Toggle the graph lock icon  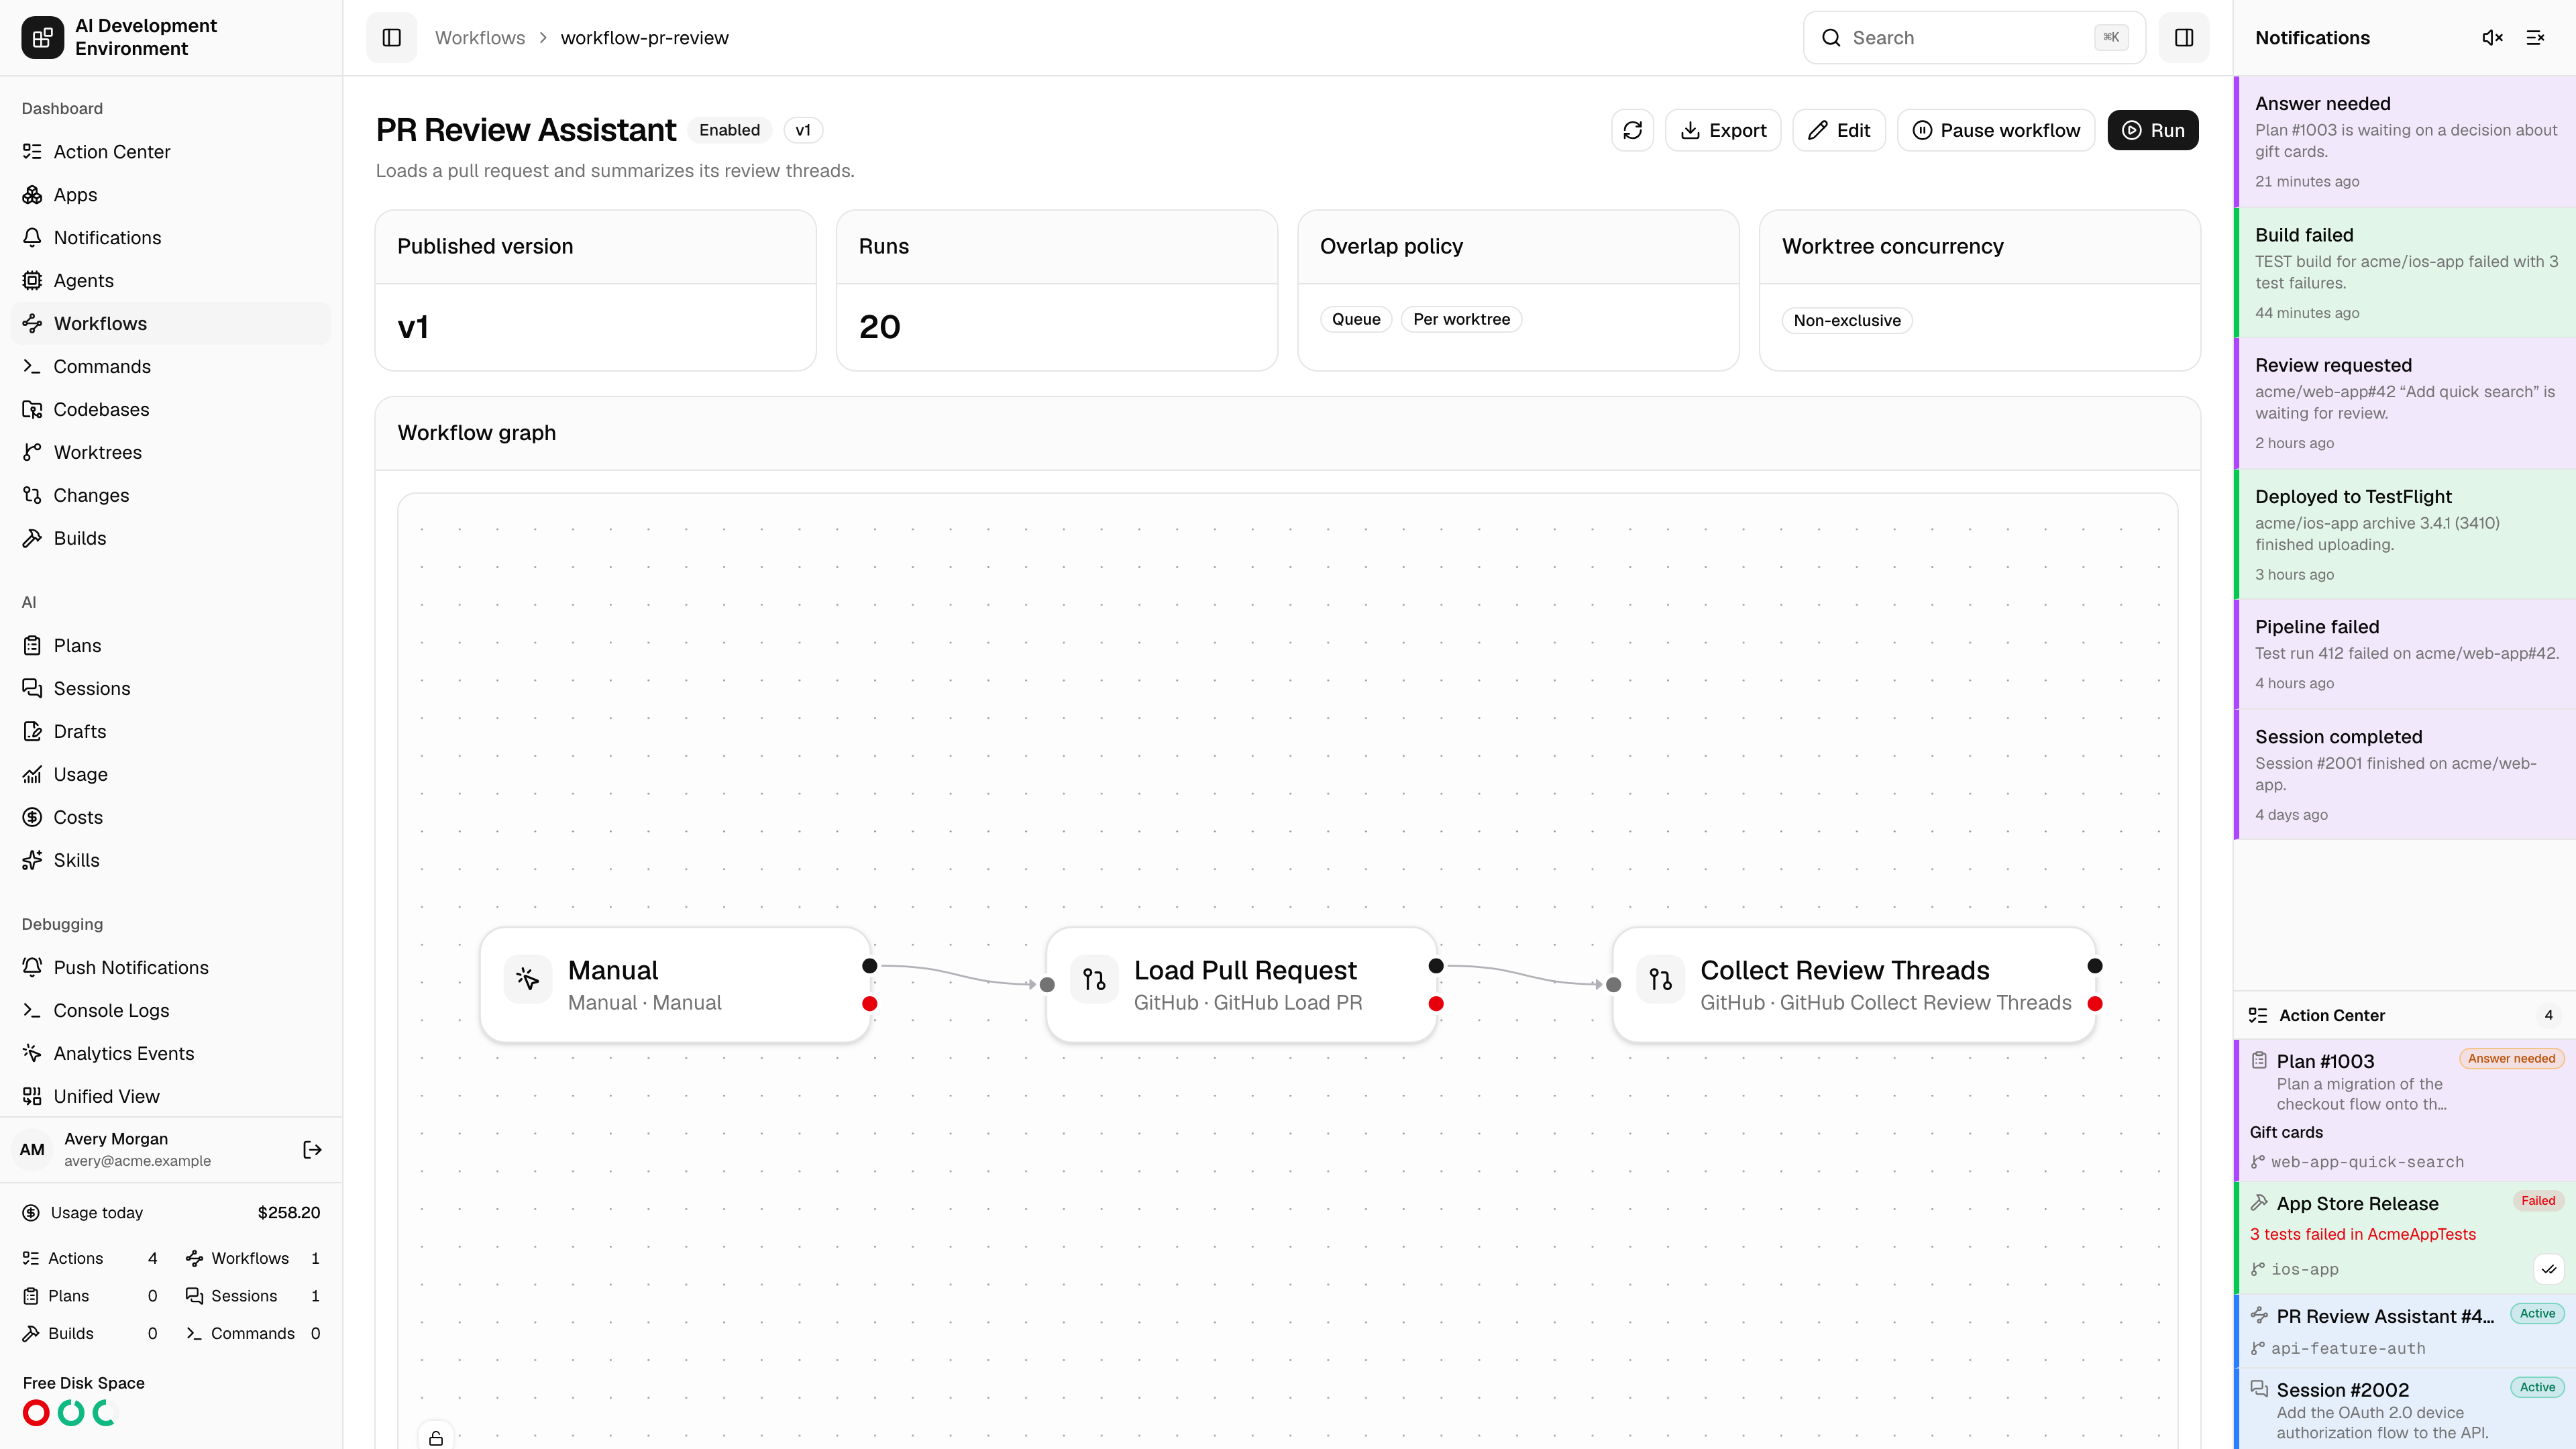point(436,1438)
